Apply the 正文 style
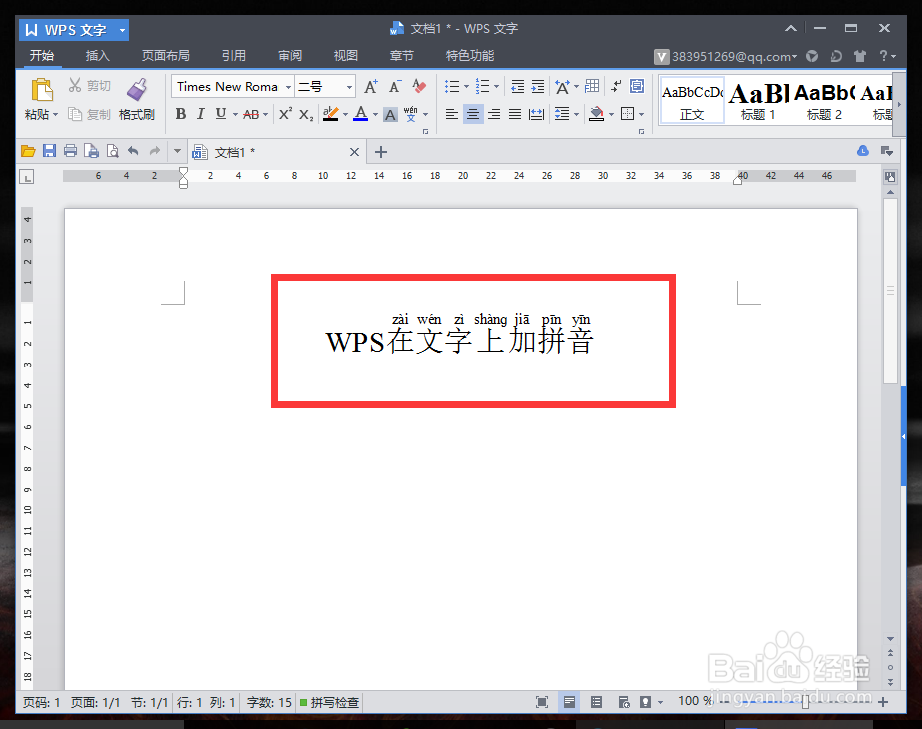 (692, 101)
